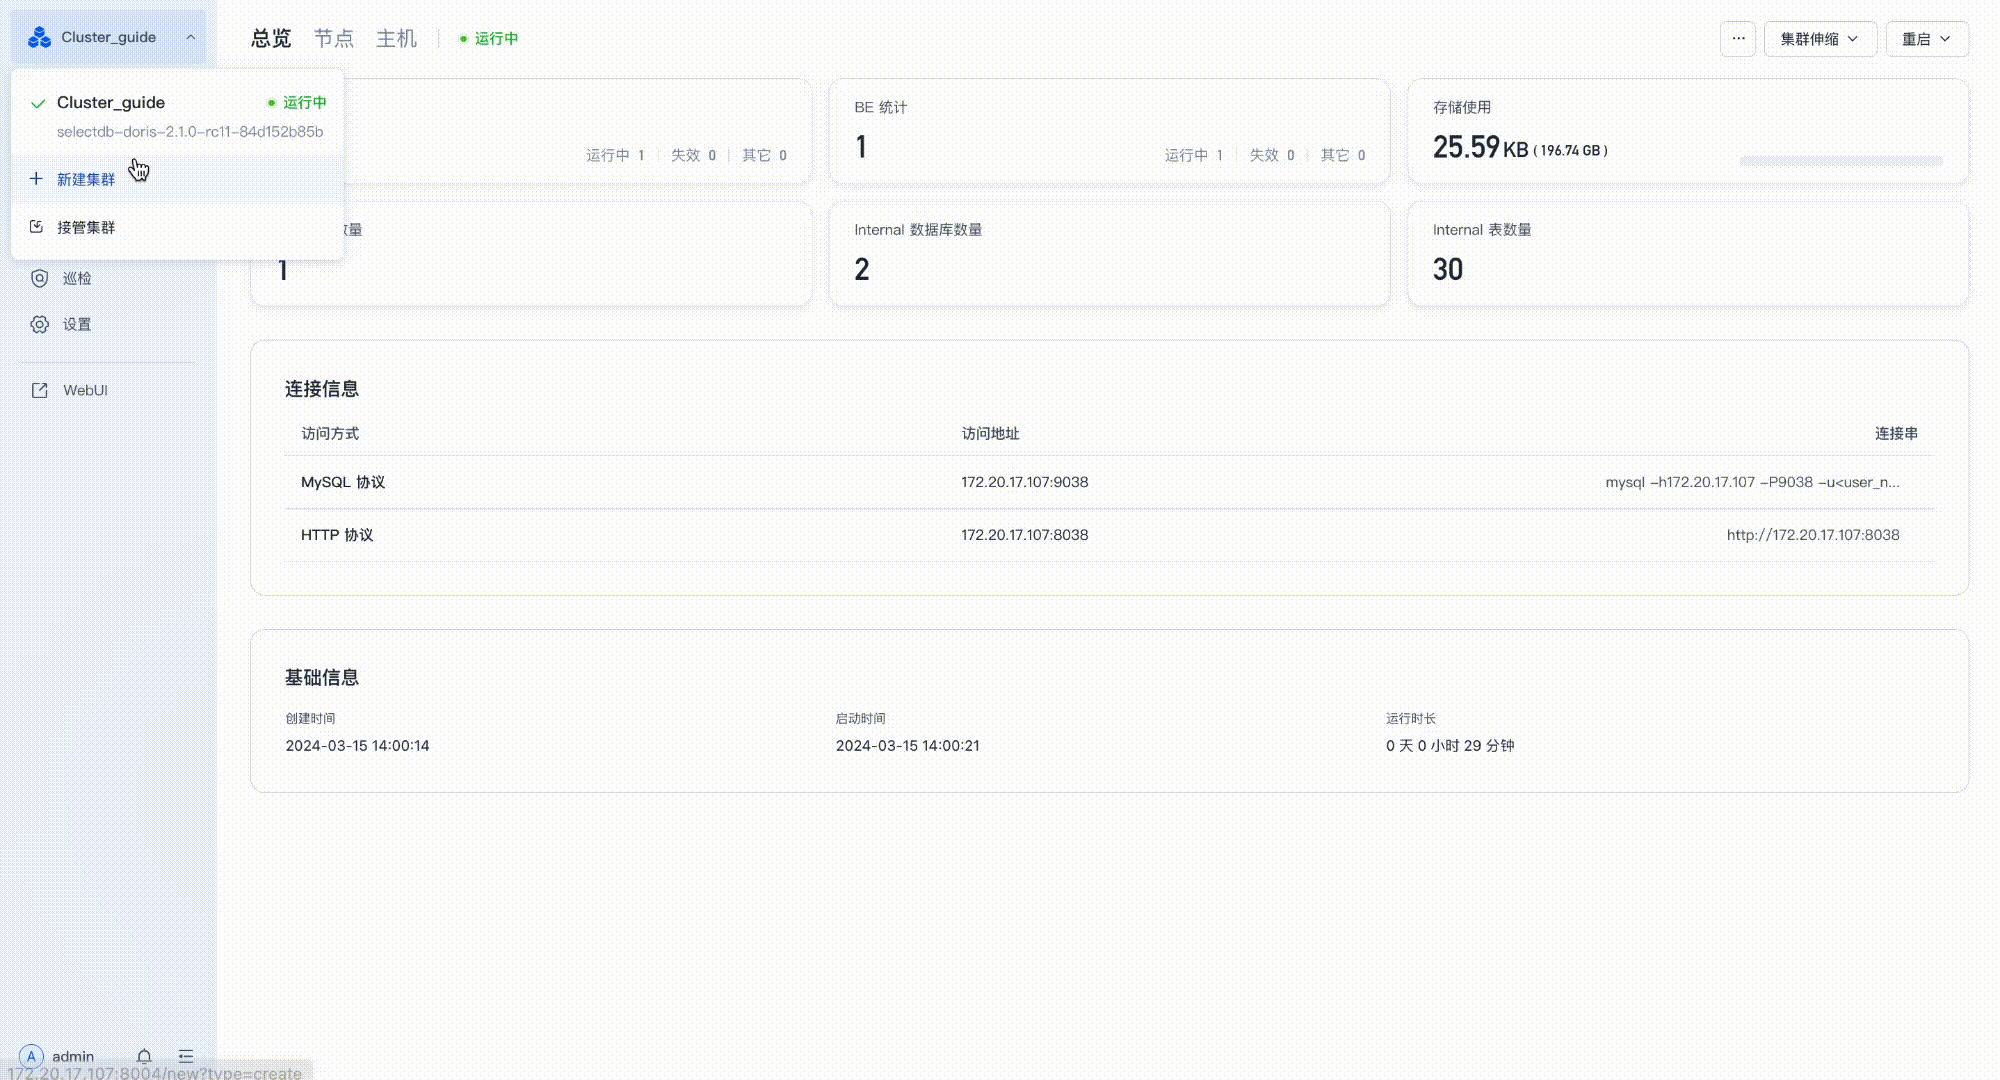
Task: Toggle the sidebar collapse icon
Action: pos(186,1056)
